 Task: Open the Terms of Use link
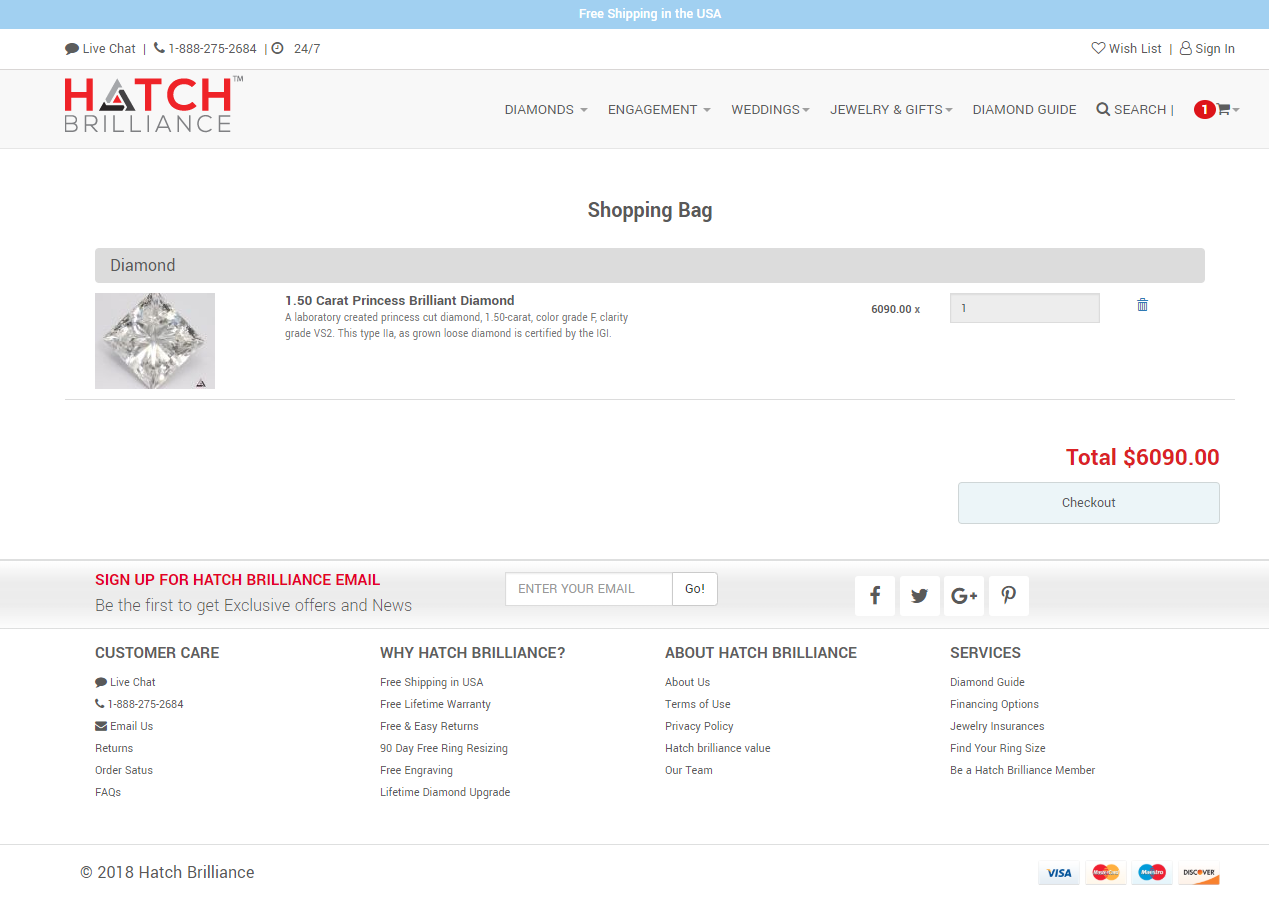698,704
